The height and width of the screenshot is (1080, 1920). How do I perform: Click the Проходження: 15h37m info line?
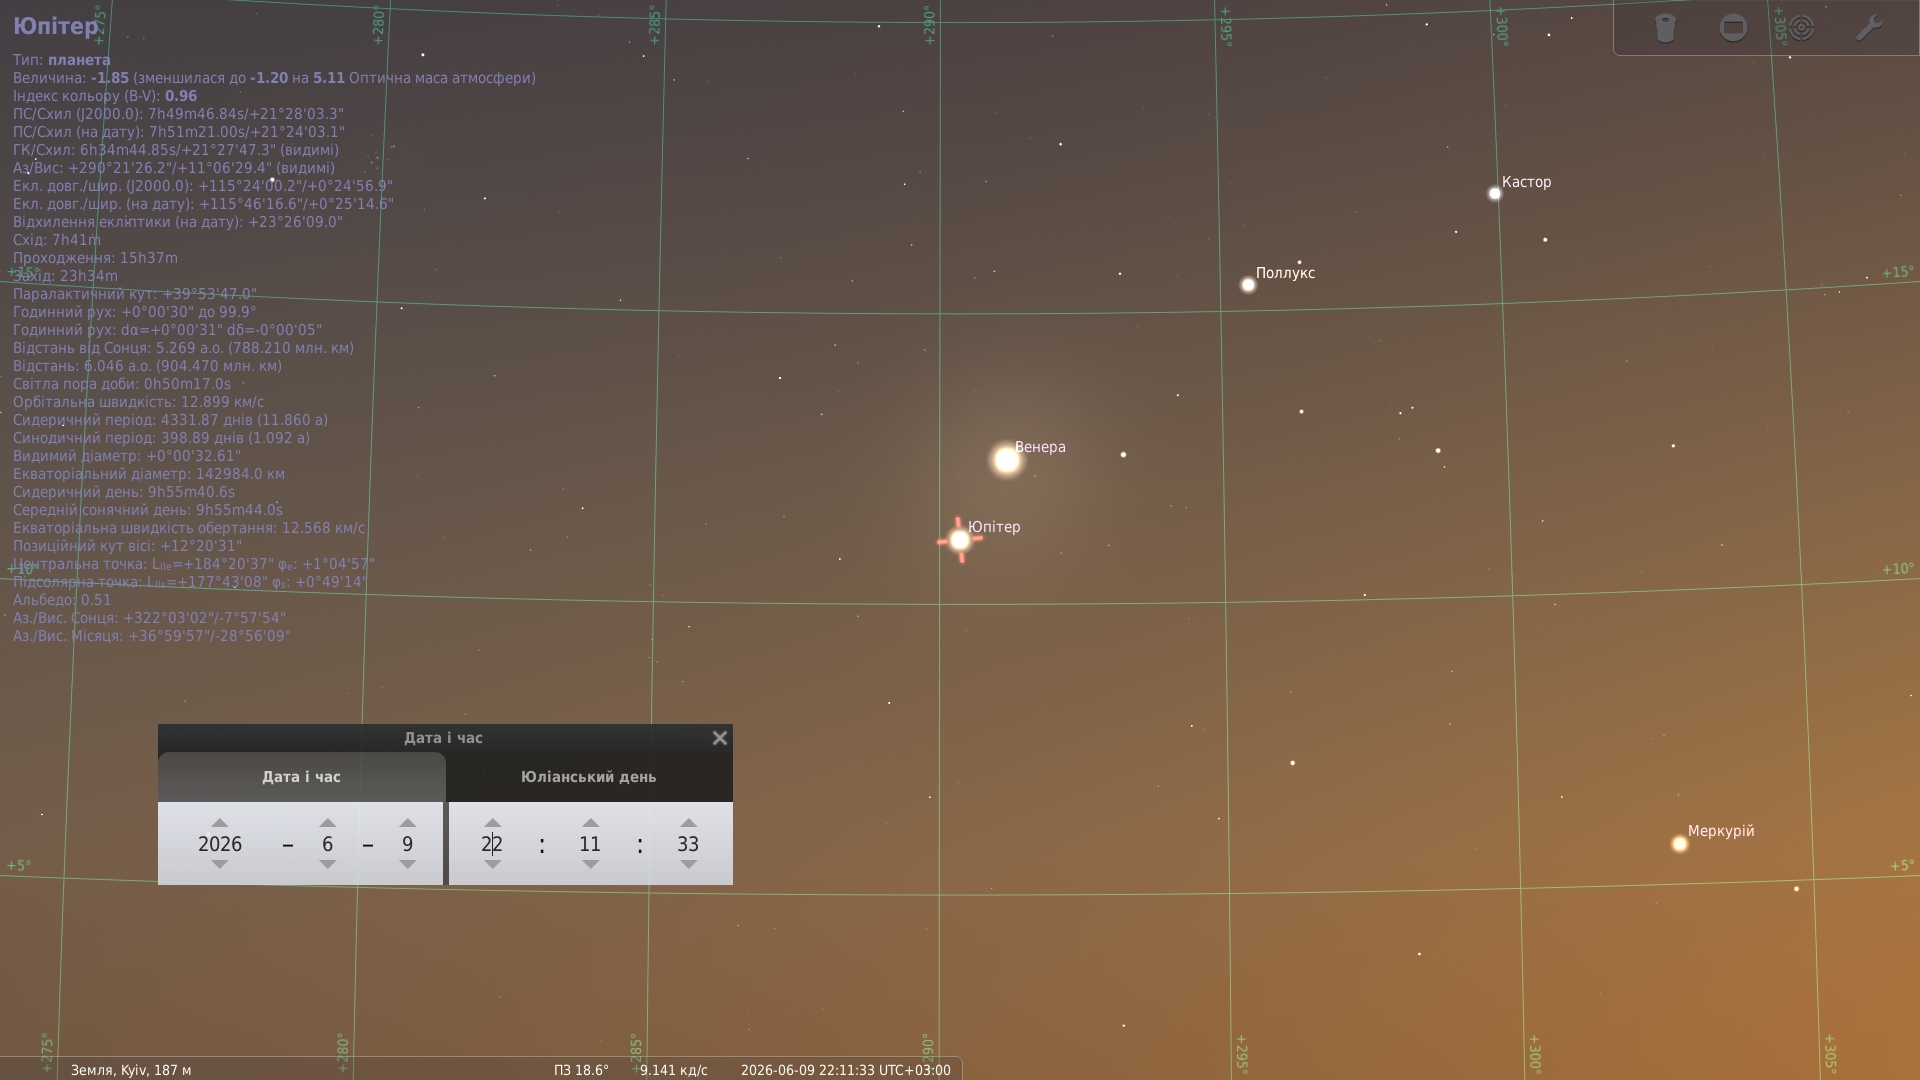(x=95, y=258)
